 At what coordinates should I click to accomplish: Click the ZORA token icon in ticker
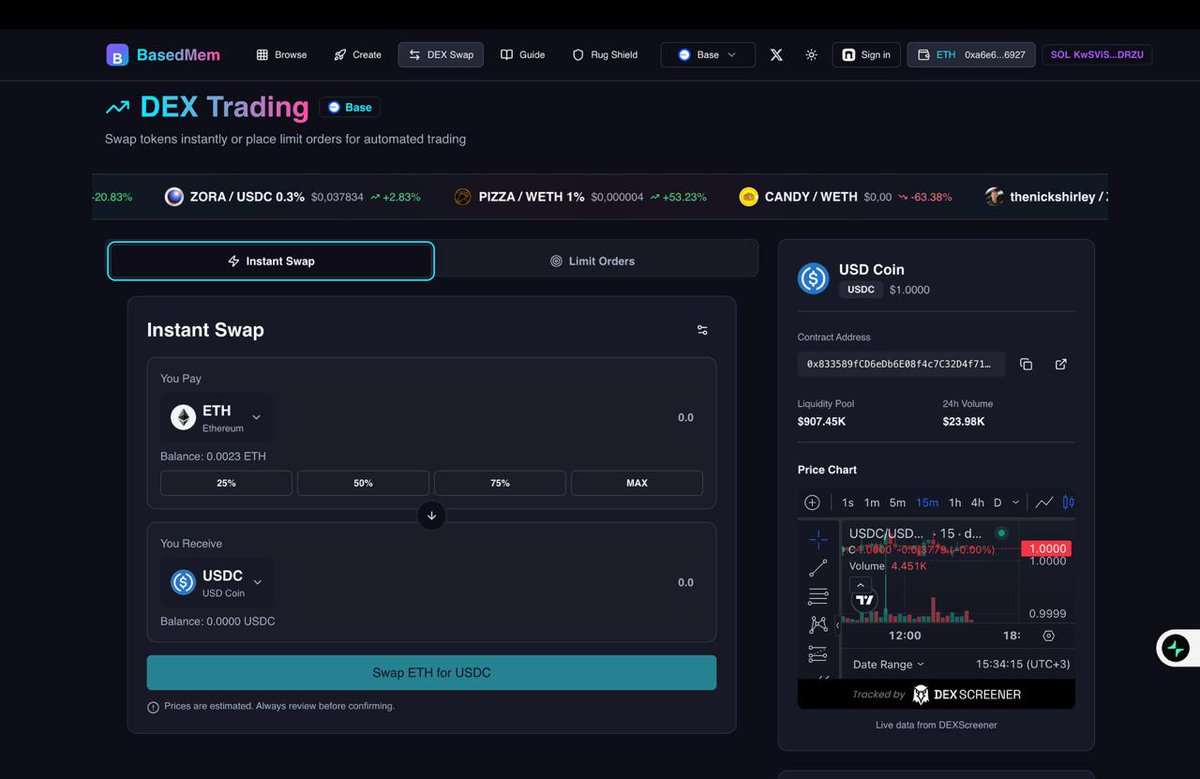point(175,197)
